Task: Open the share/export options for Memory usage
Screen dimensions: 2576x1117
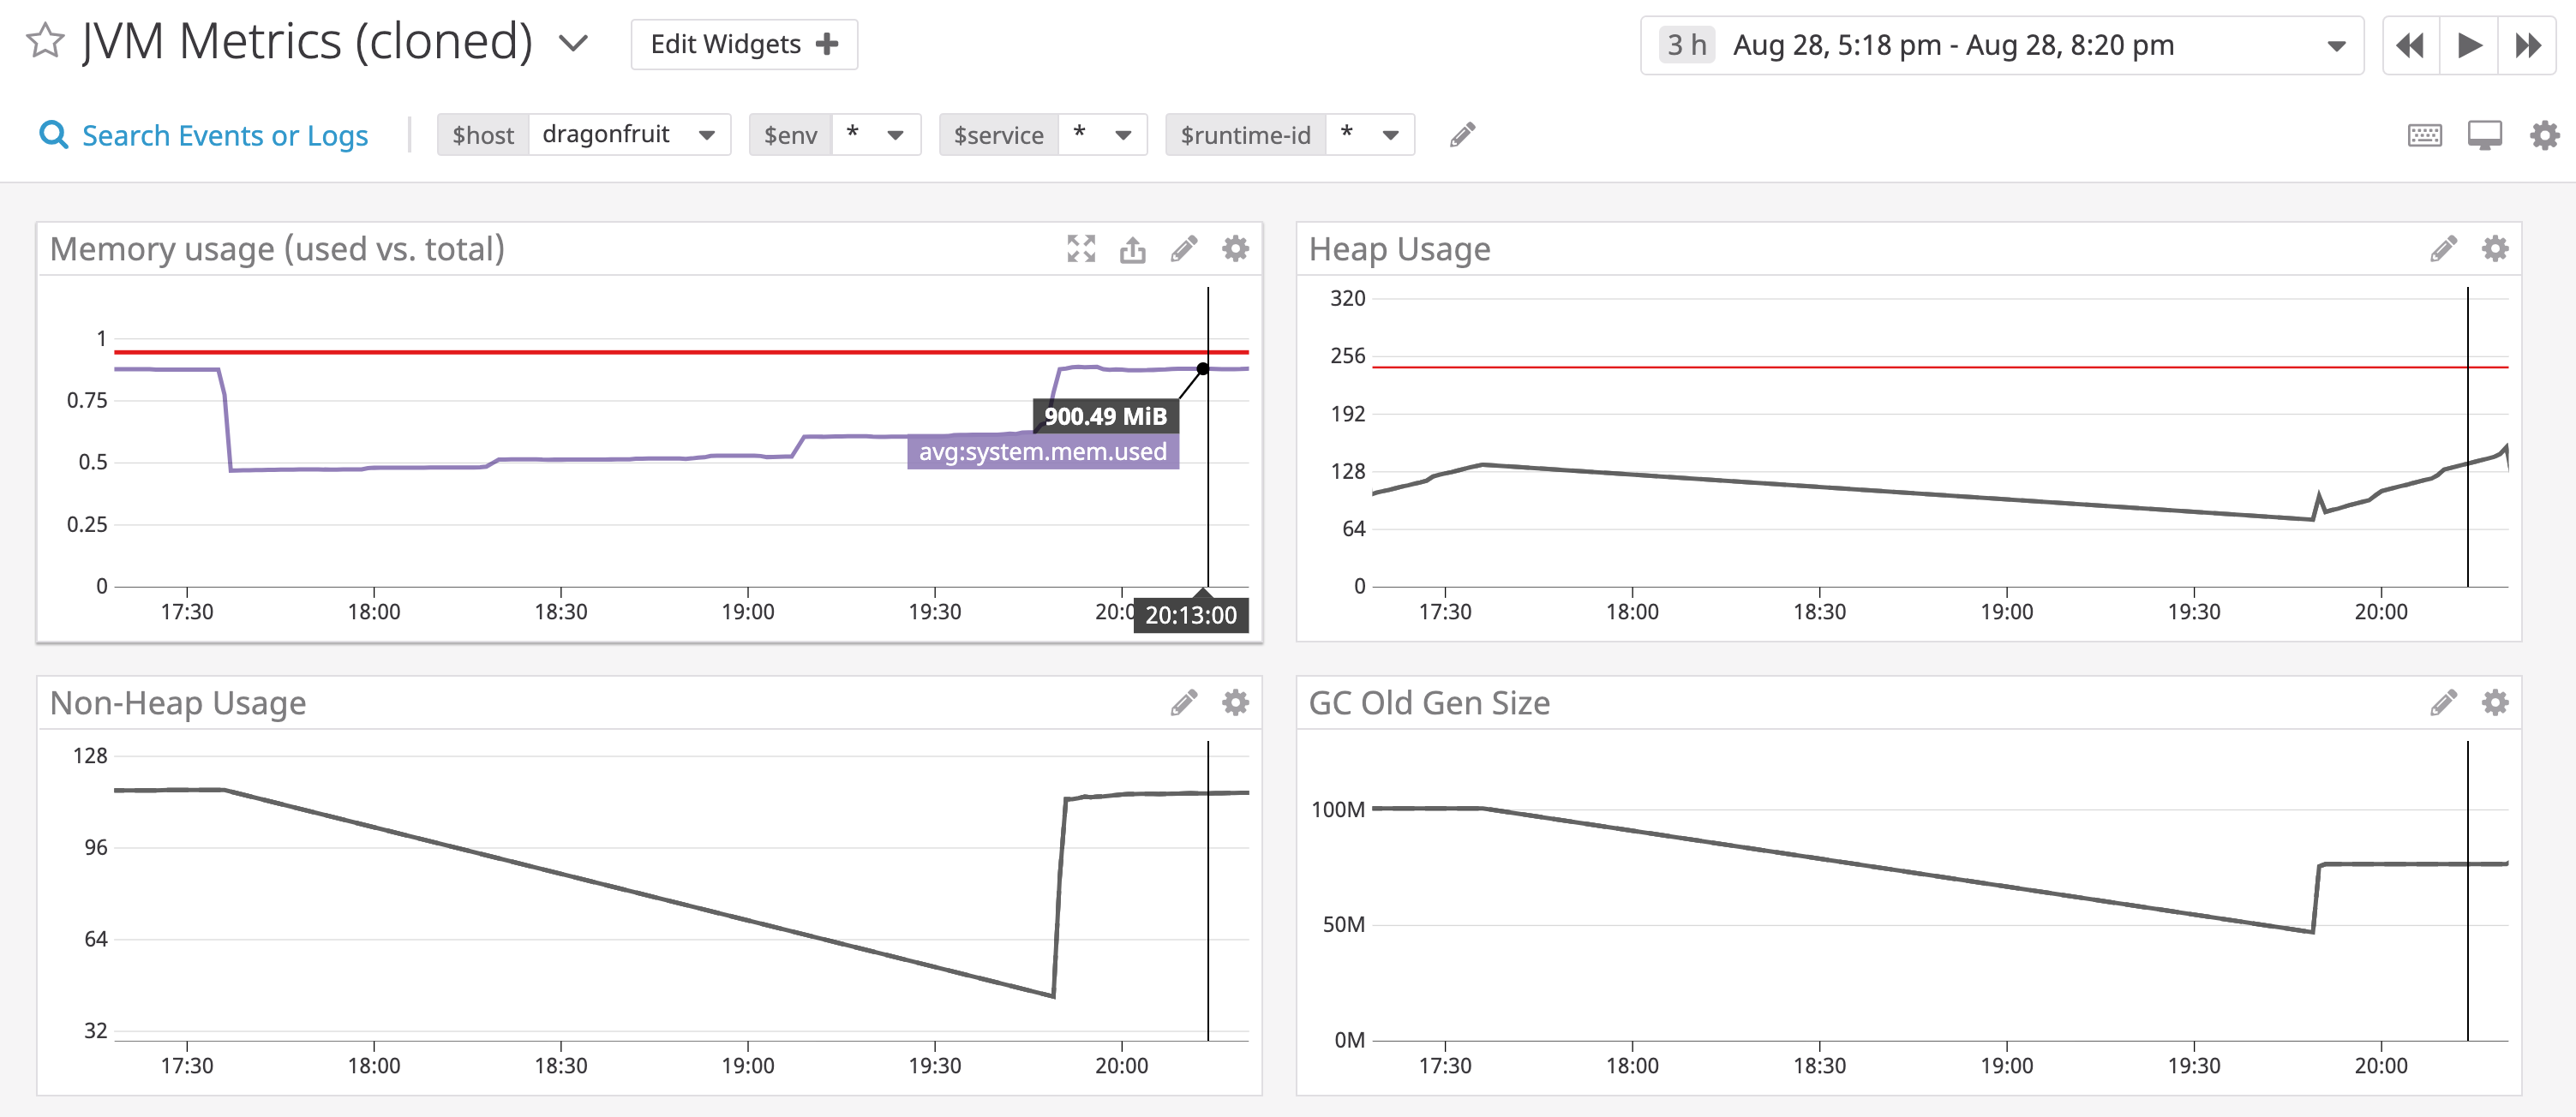Action: (x=1132, y=249)
